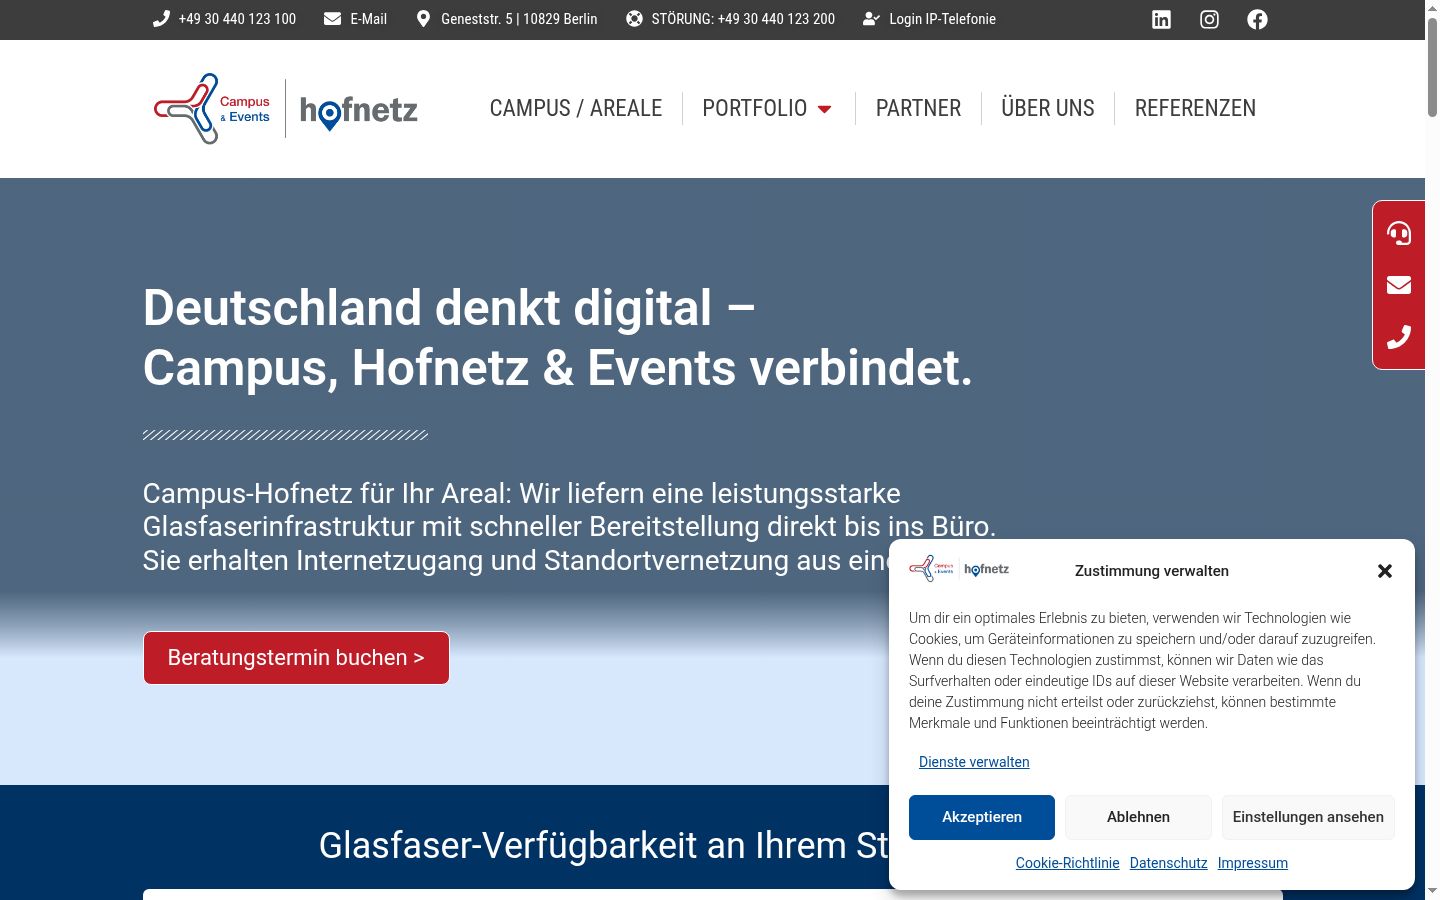This screenshot has height=900, width=1440.
Task: Open the PORTFOLIO menu item
Action: point(755,108)
